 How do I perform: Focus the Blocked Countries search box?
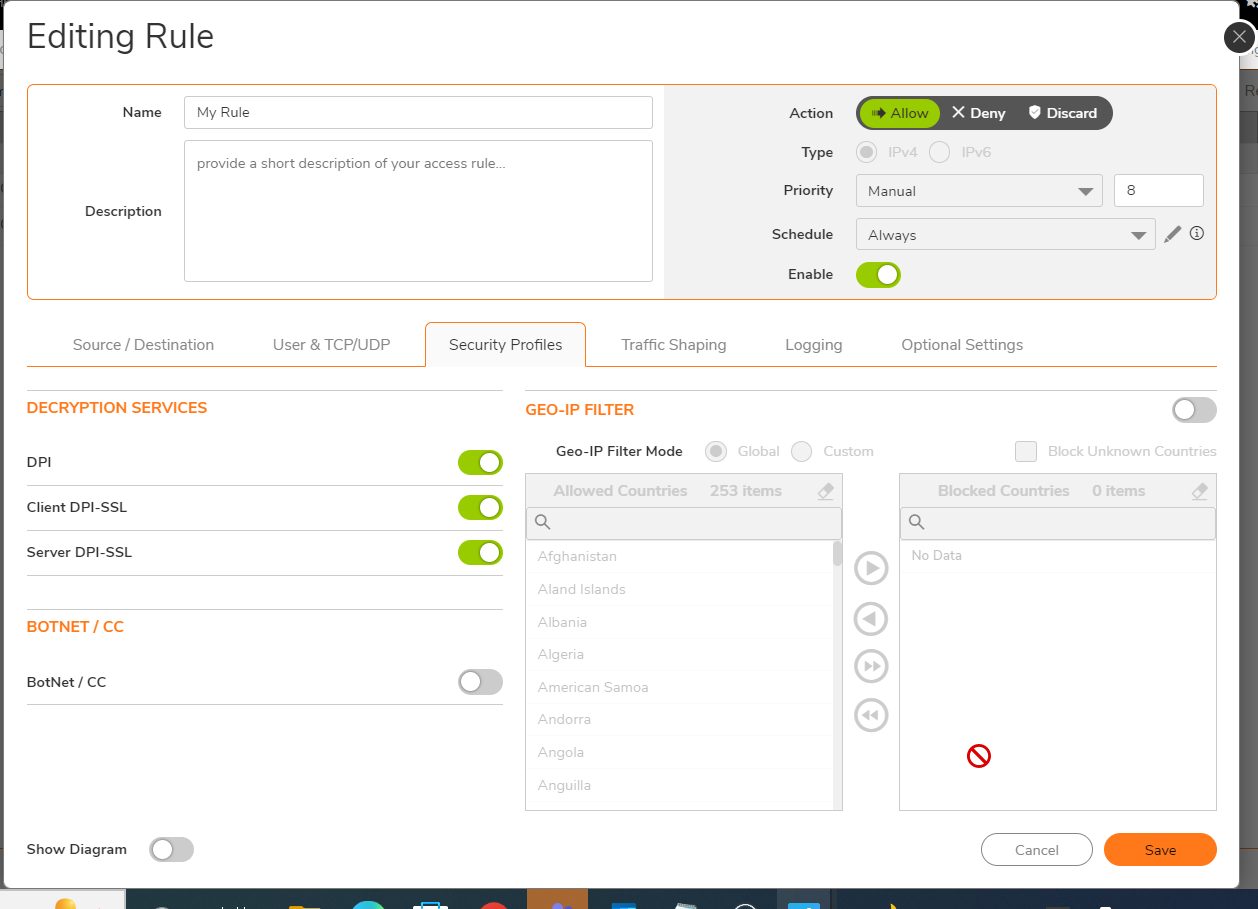1058,523
